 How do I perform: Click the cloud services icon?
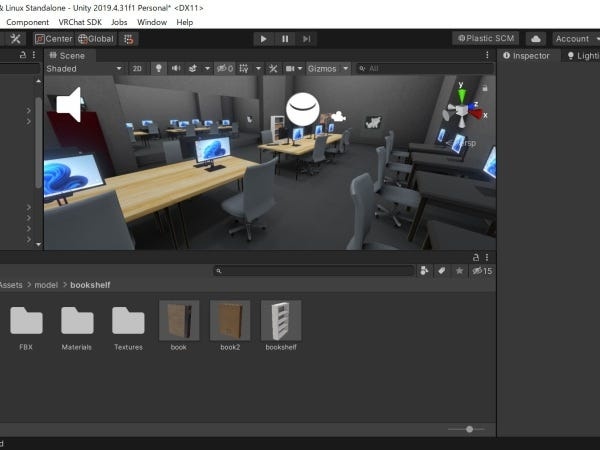coord(535,39)
